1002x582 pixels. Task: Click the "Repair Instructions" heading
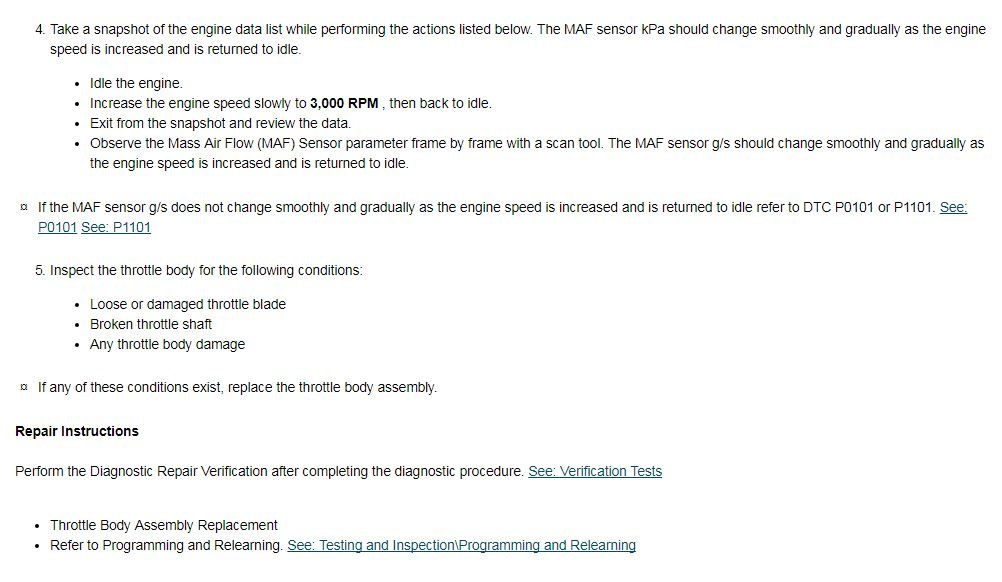(77, 431)
